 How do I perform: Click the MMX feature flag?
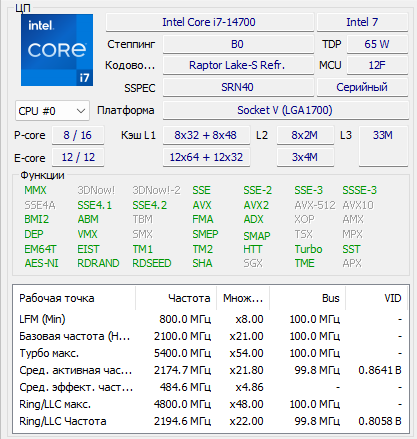point(35,190)
